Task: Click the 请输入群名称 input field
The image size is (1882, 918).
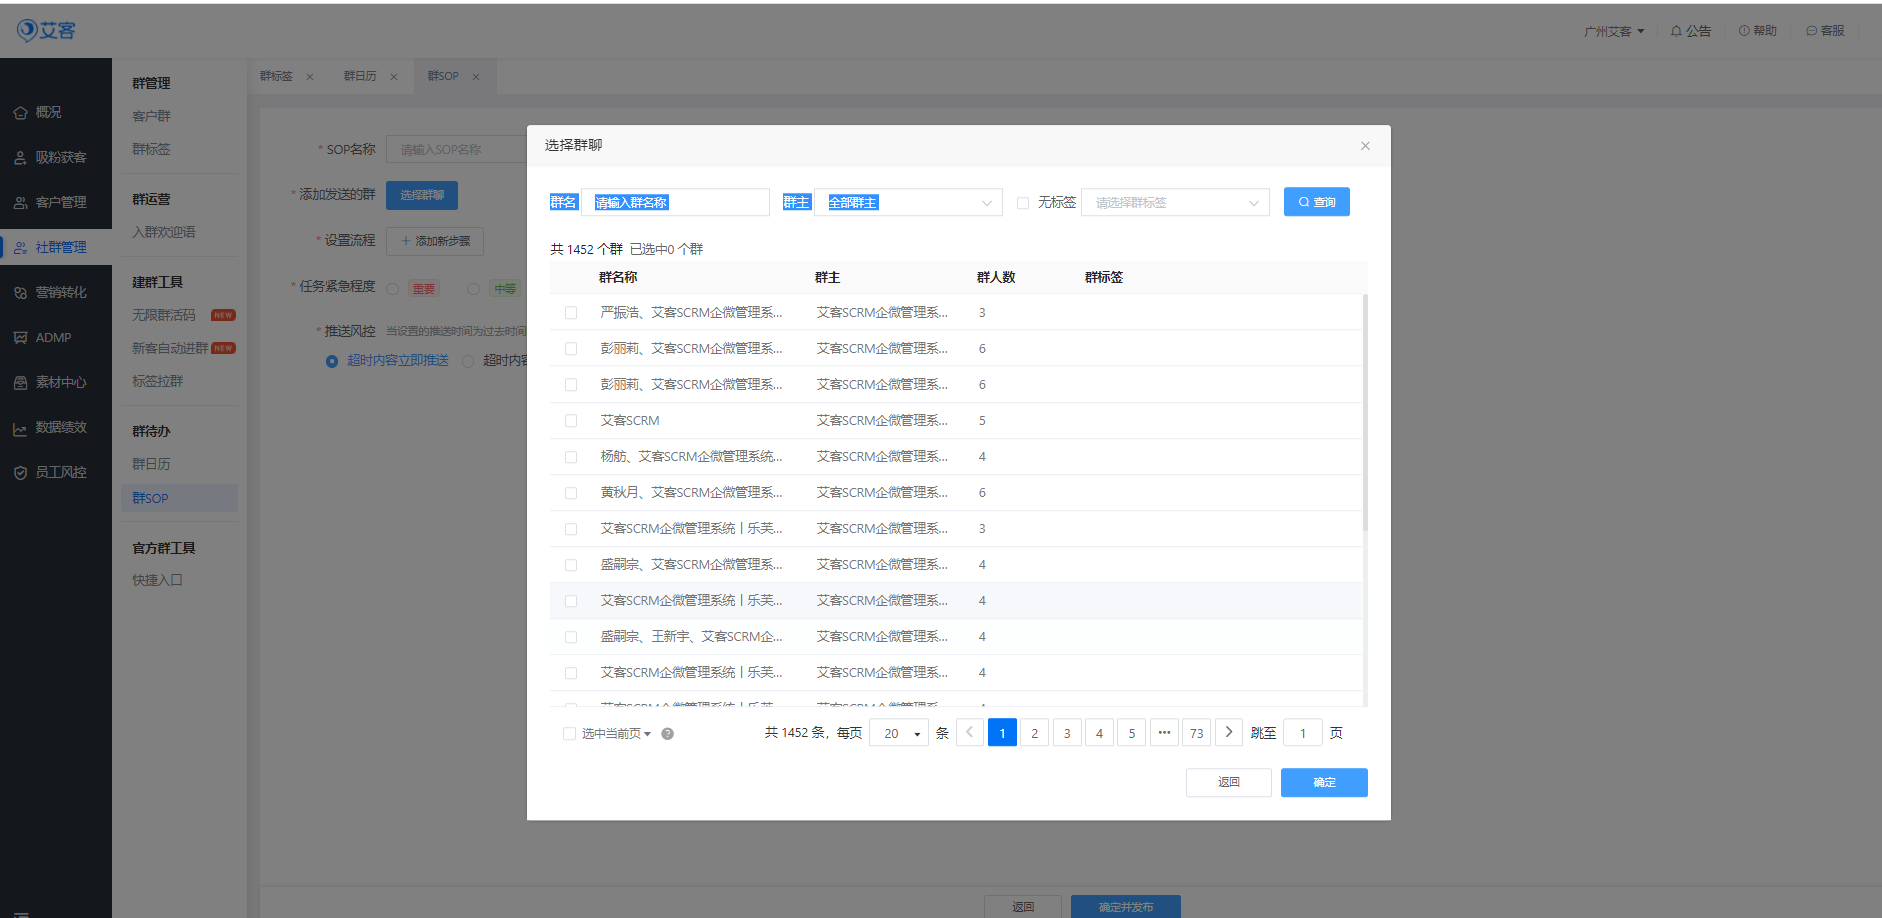Action: pos(675,203)
